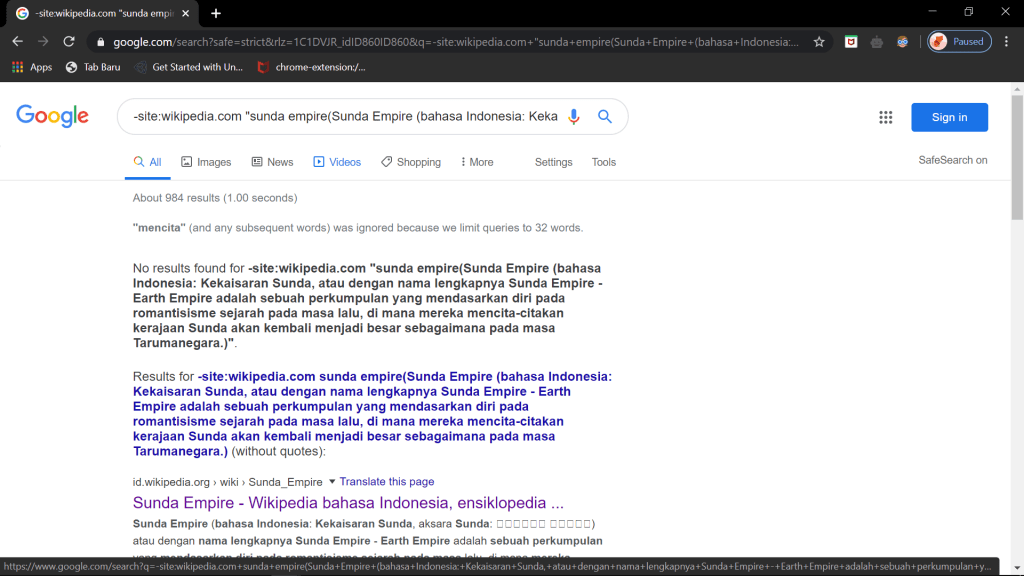
Task: Click the paused profile button
Action: (959, 42)
